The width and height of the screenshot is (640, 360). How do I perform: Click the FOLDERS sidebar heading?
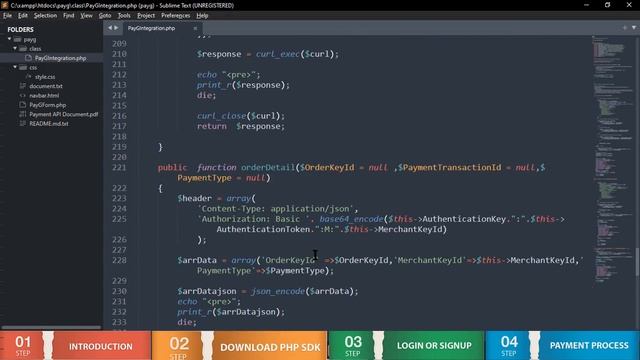(x=20, y=29)
